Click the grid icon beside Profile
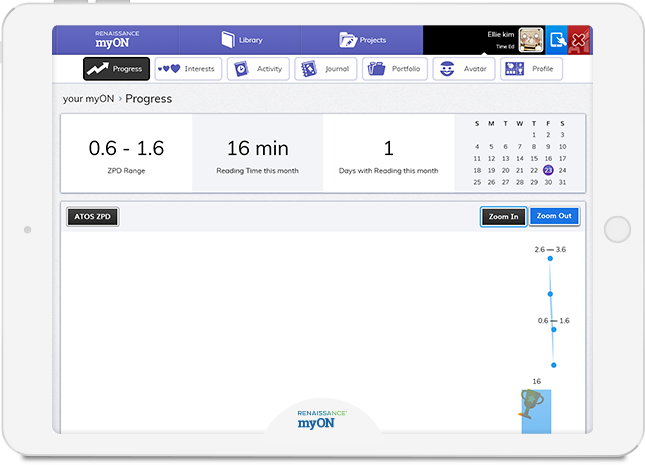The image size is (645, 465). 514,68
